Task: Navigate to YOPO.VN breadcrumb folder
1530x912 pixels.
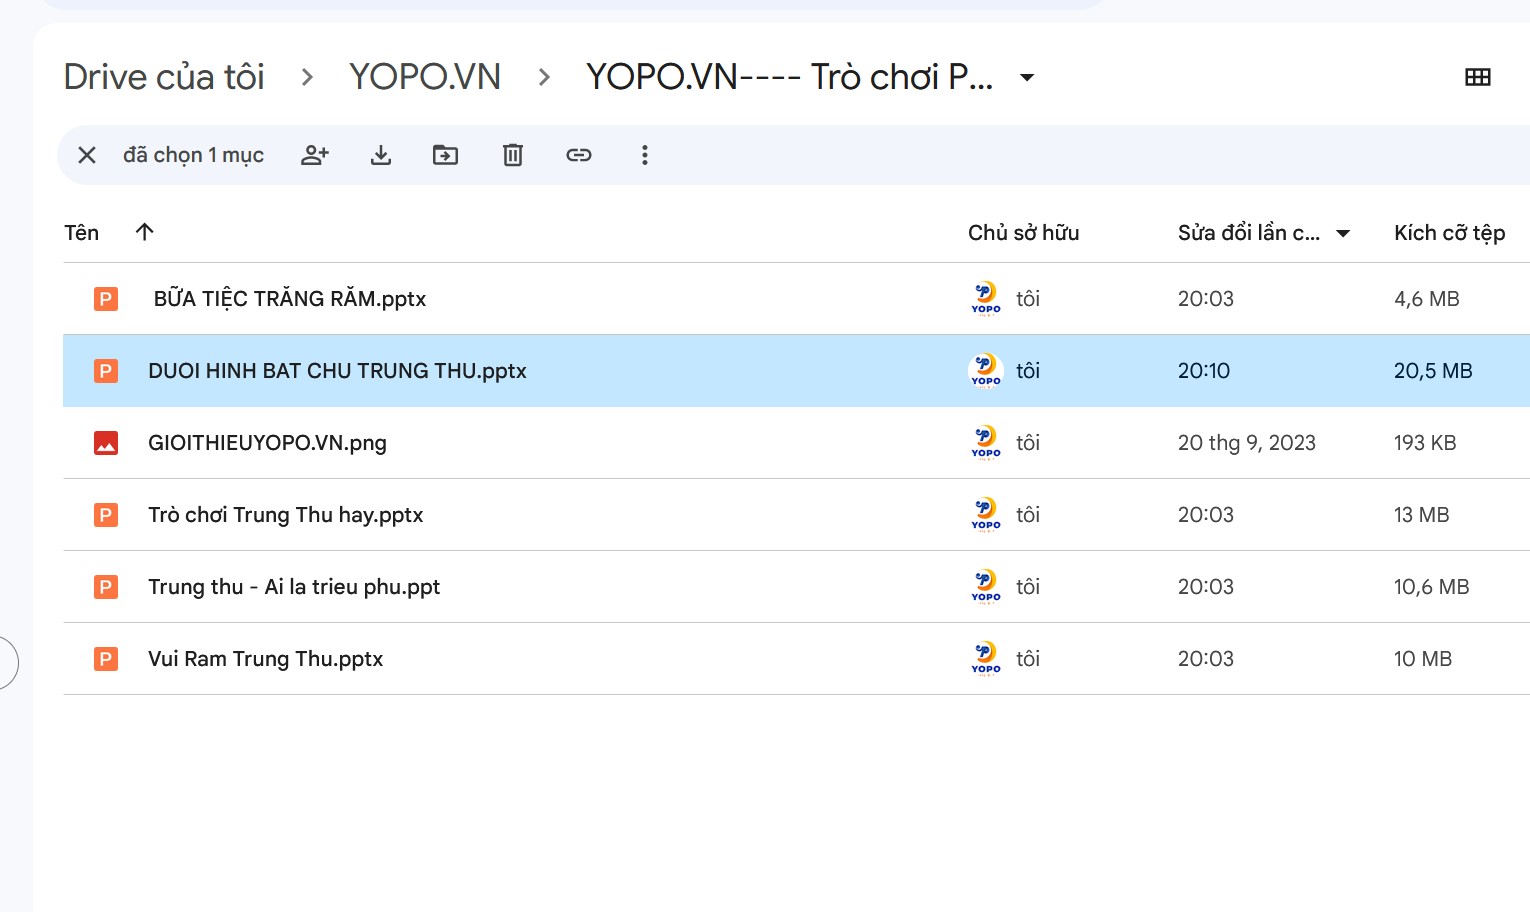Action: click(425, 77)
